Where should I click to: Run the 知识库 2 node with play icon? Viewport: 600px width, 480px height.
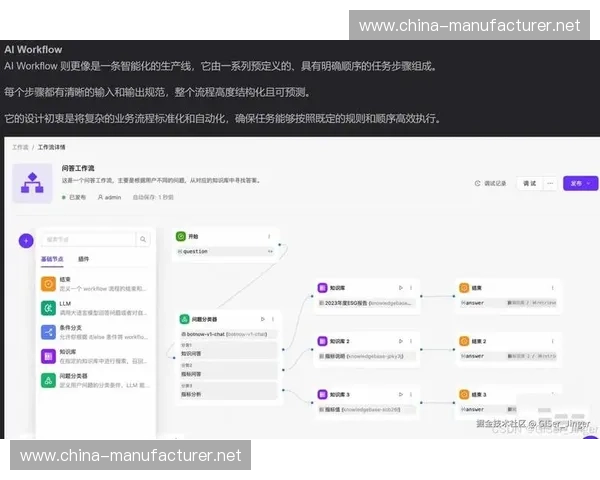coord(401,341)
